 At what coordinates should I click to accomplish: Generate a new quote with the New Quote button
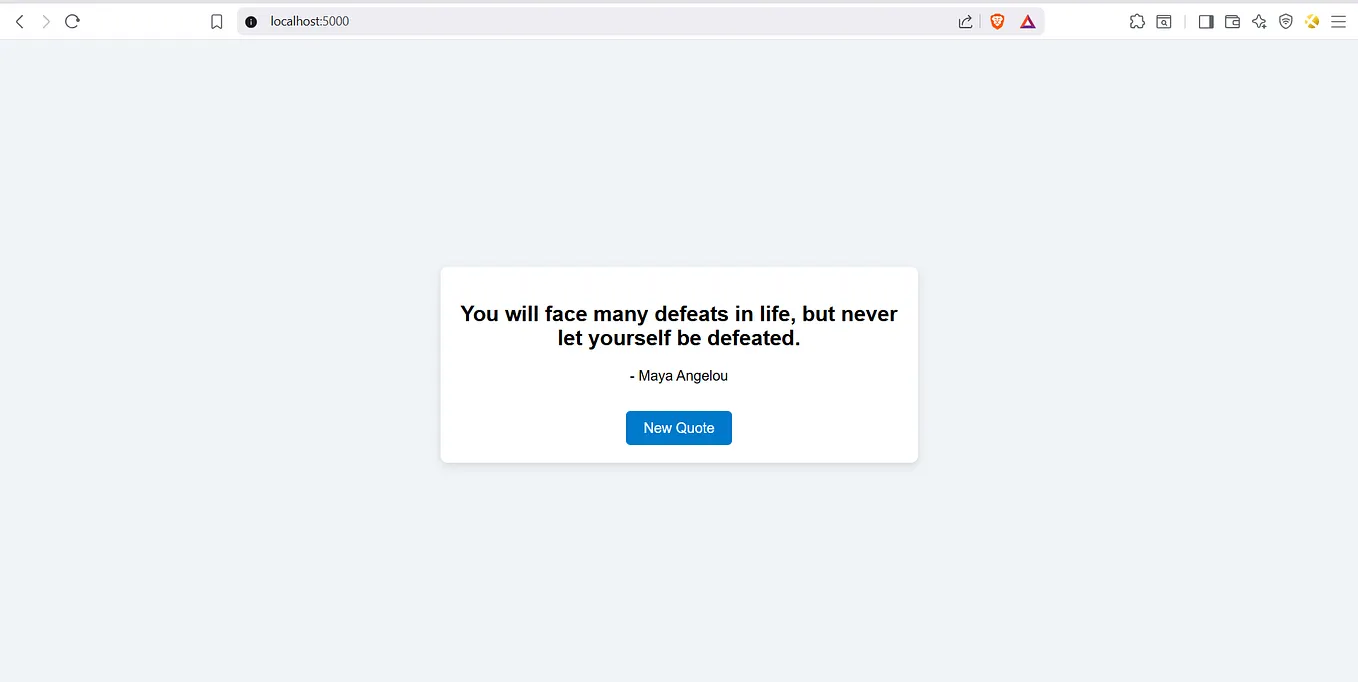tap(679, 428)
